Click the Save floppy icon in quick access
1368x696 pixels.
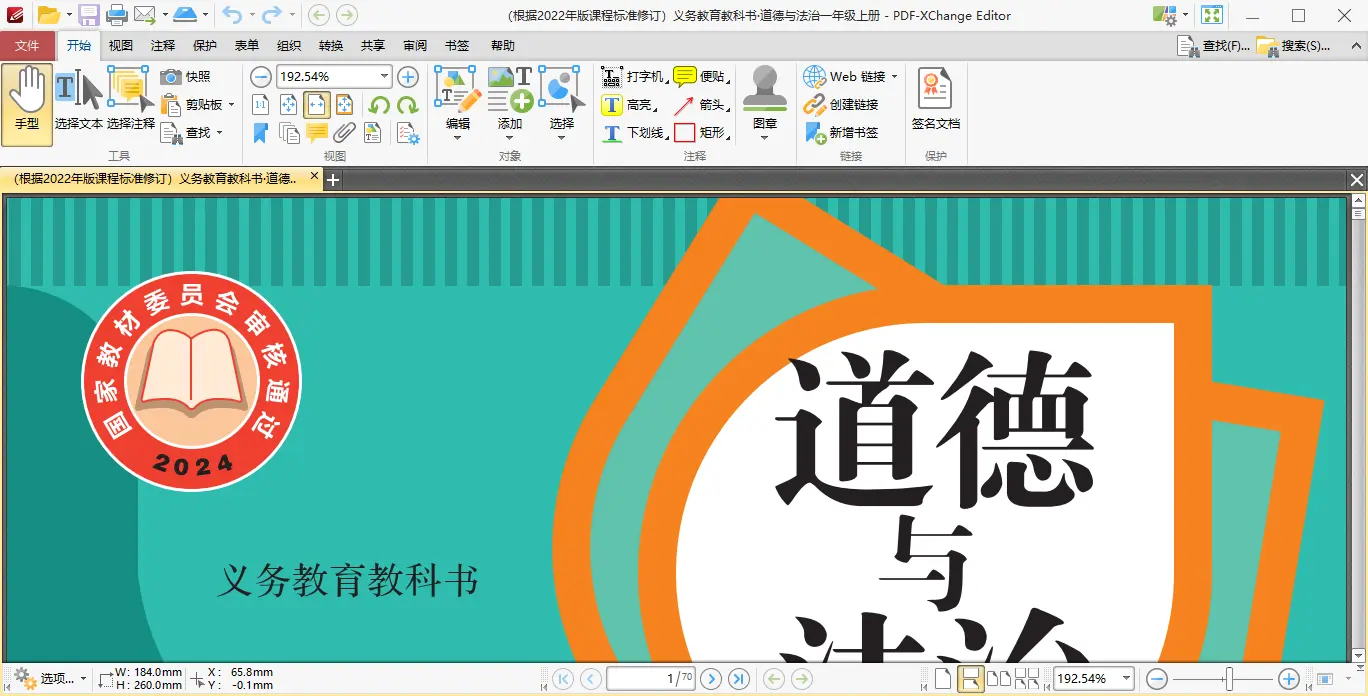(x=88, y=15)
